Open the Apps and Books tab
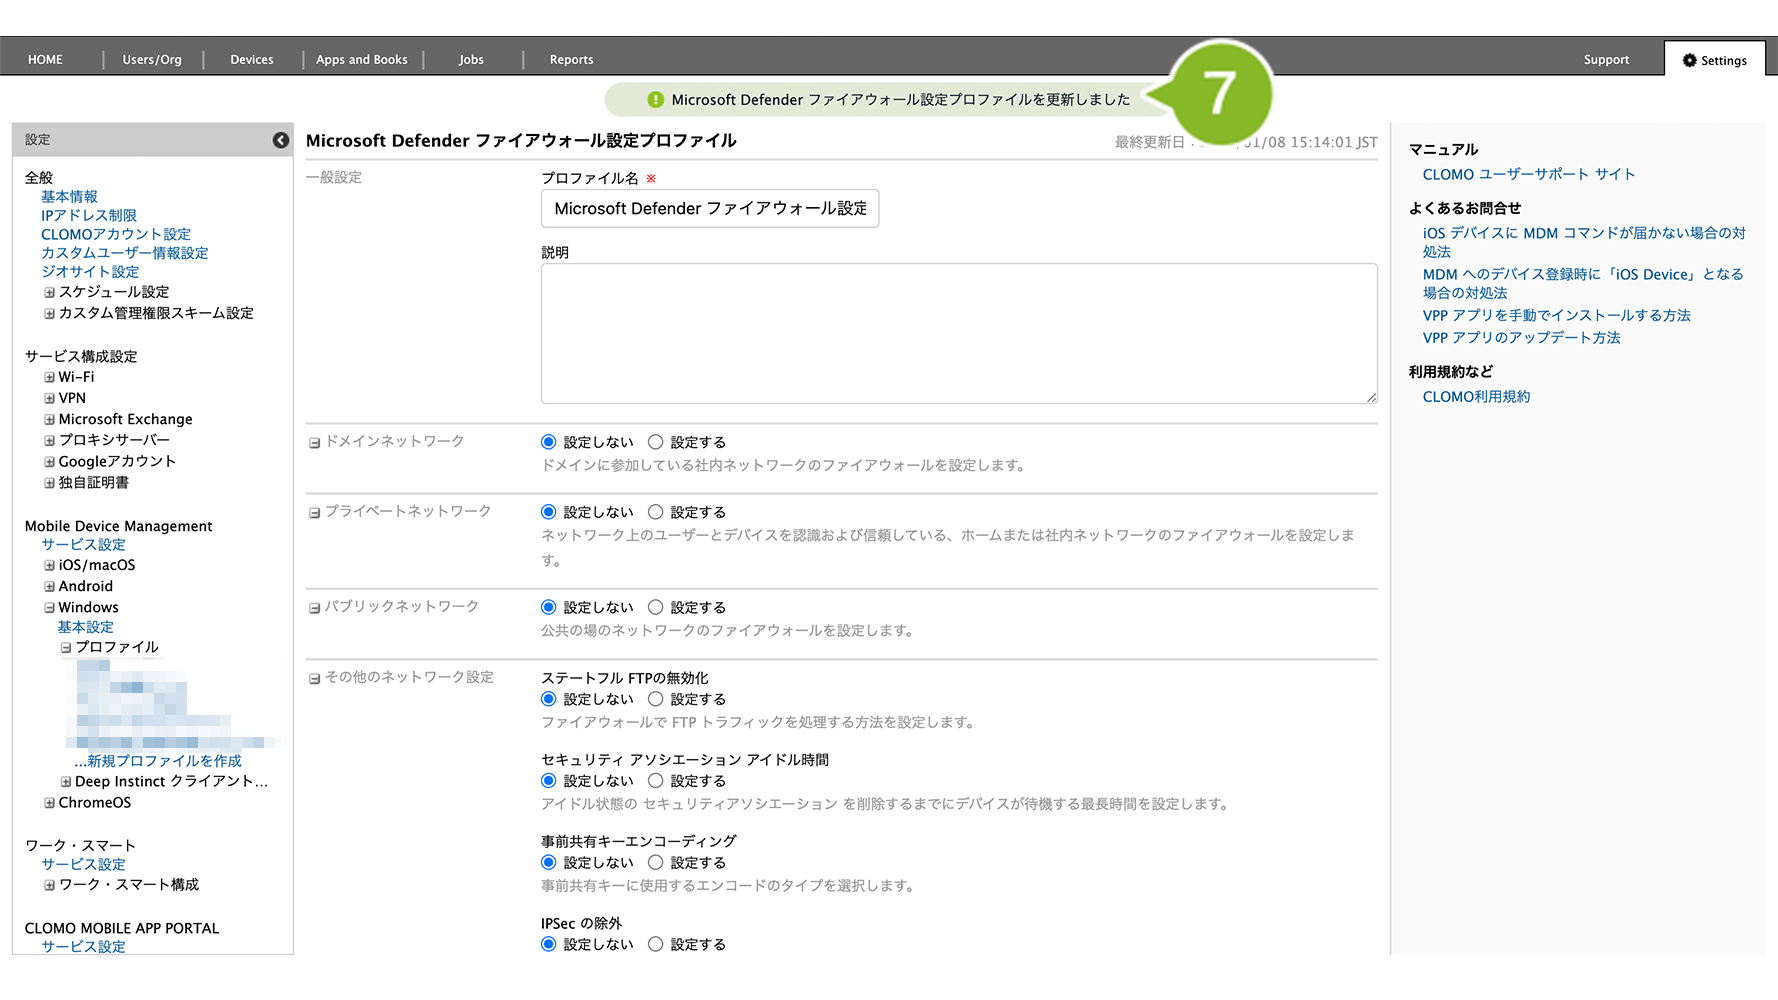Image resolution: width=1778 pixels, height=1000 pixels. point(361,60)
